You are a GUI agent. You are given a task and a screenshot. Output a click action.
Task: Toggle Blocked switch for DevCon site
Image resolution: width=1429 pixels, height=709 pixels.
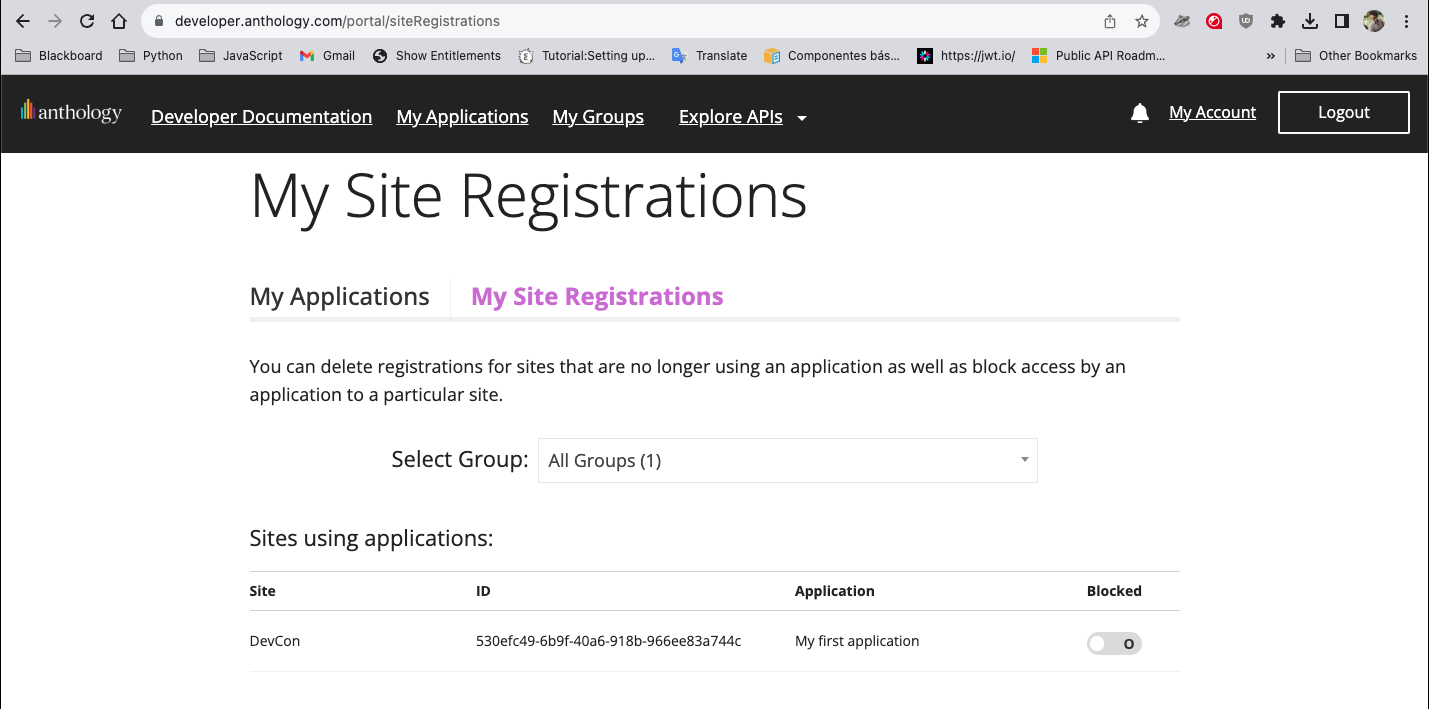click(1114, 644)
